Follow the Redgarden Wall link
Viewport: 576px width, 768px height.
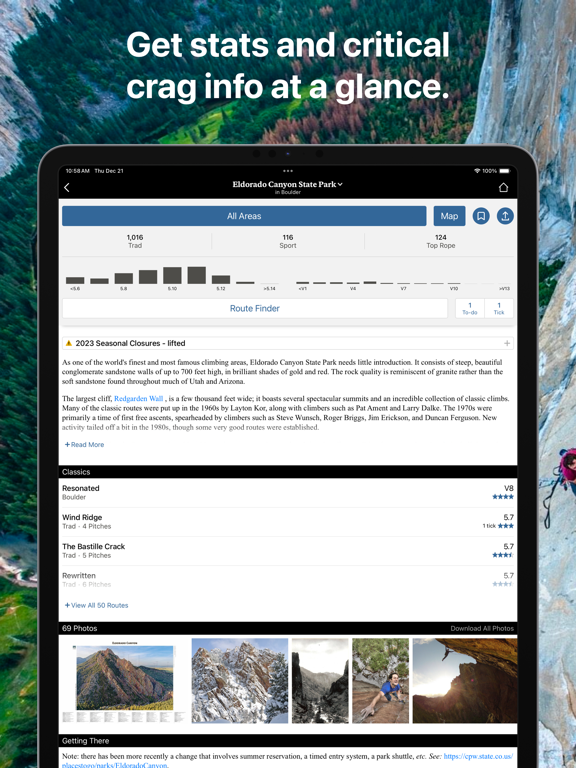coord(139,399)
